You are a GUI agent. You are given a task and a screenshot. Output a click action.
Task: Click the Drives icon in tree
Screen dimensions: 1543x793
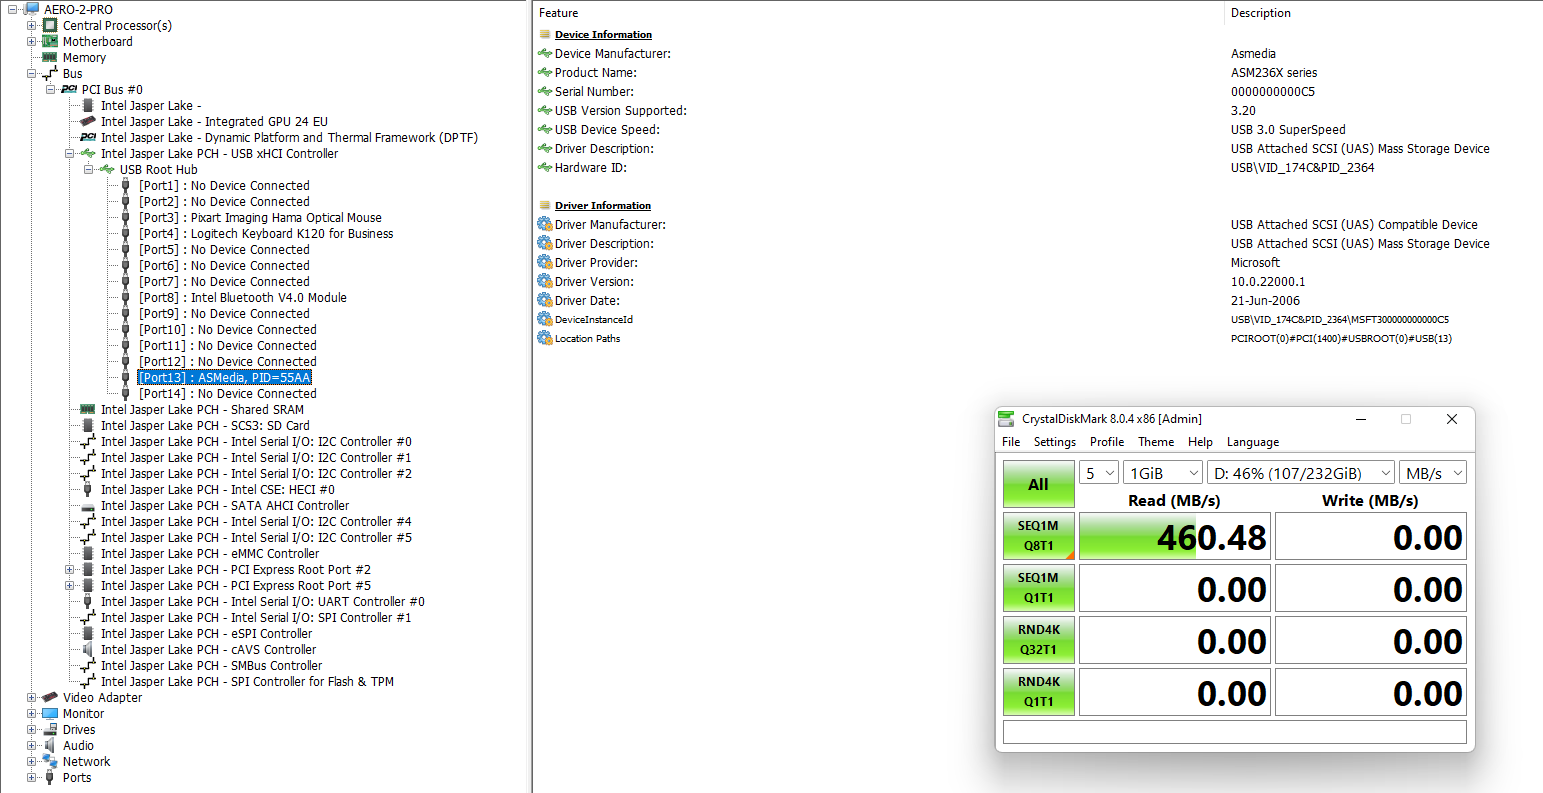(x=50, y=729)
